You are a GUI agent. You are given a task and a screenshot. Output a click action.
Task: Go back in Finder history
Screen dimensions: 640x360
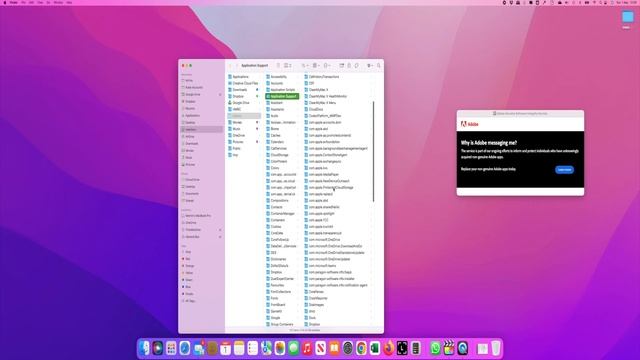coord(230,65)
